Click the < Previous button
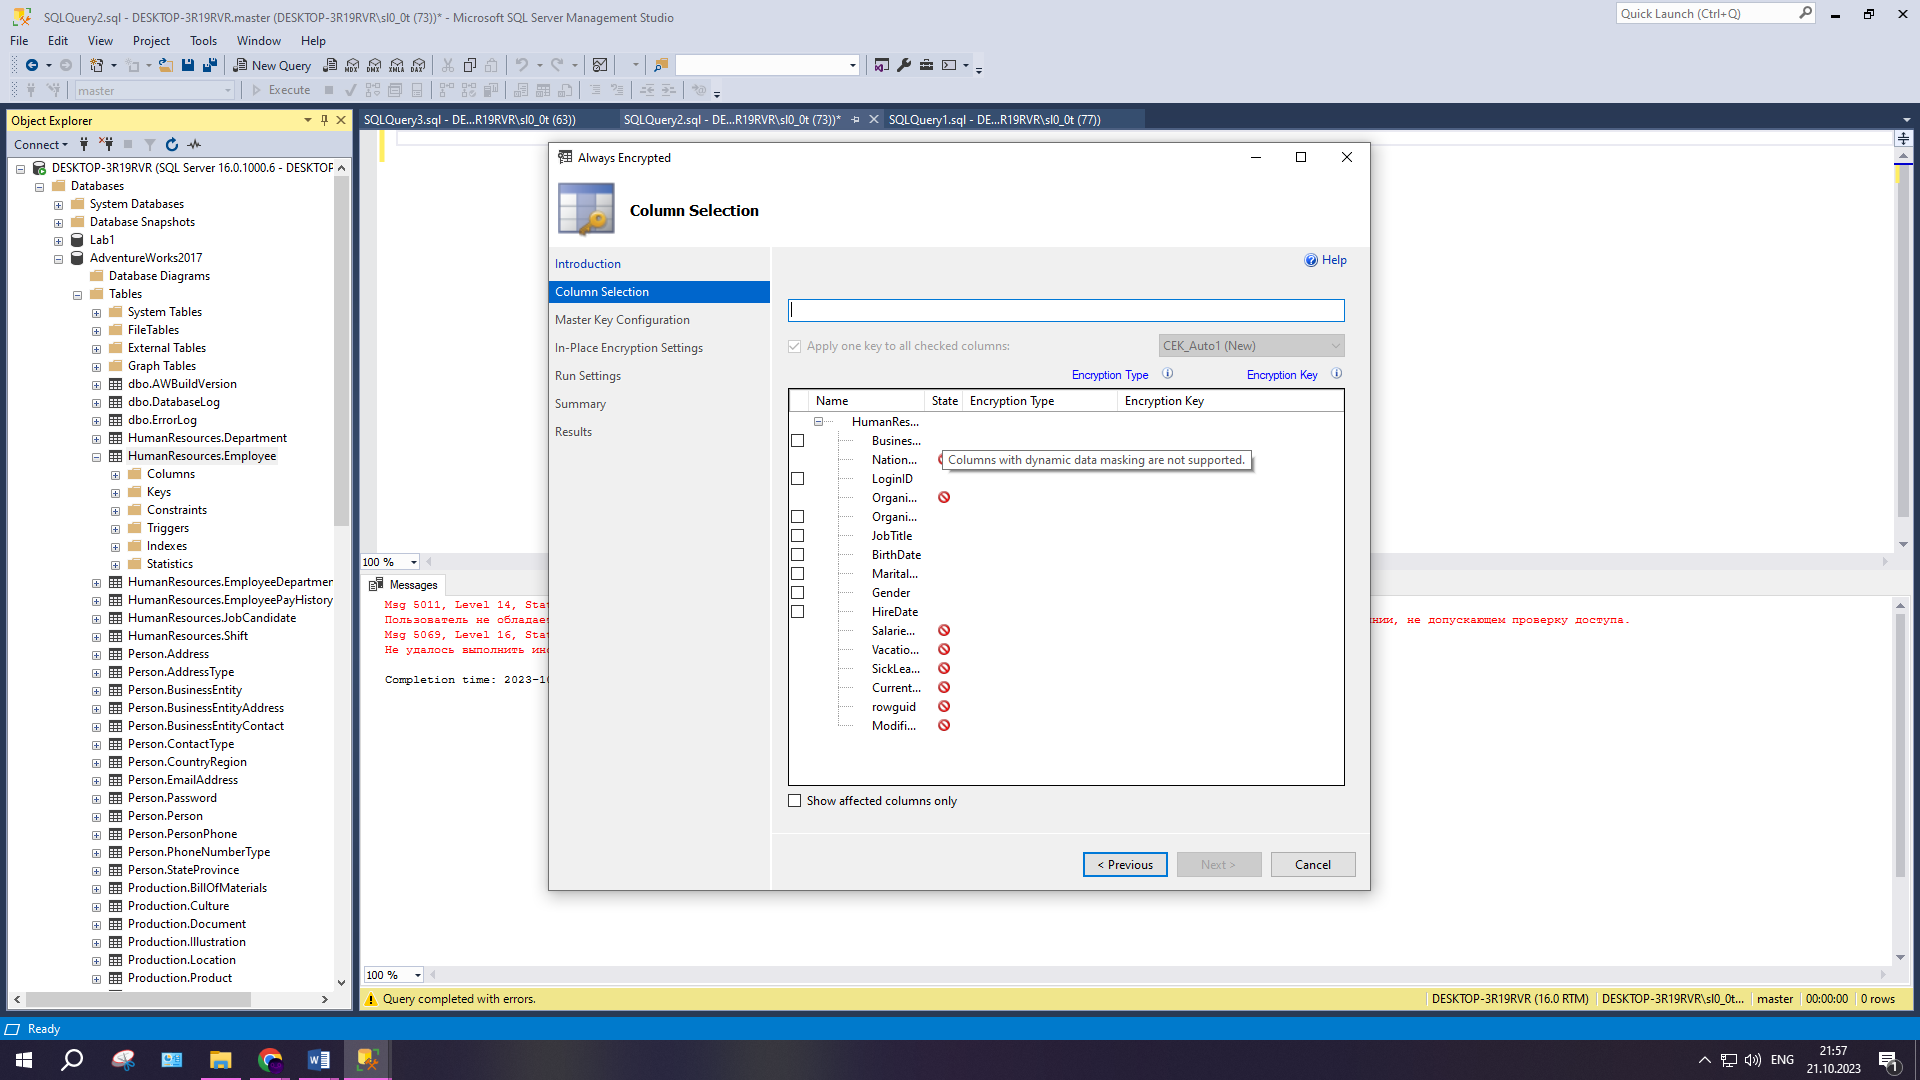1920x1080 pixels. (1125, 865)
